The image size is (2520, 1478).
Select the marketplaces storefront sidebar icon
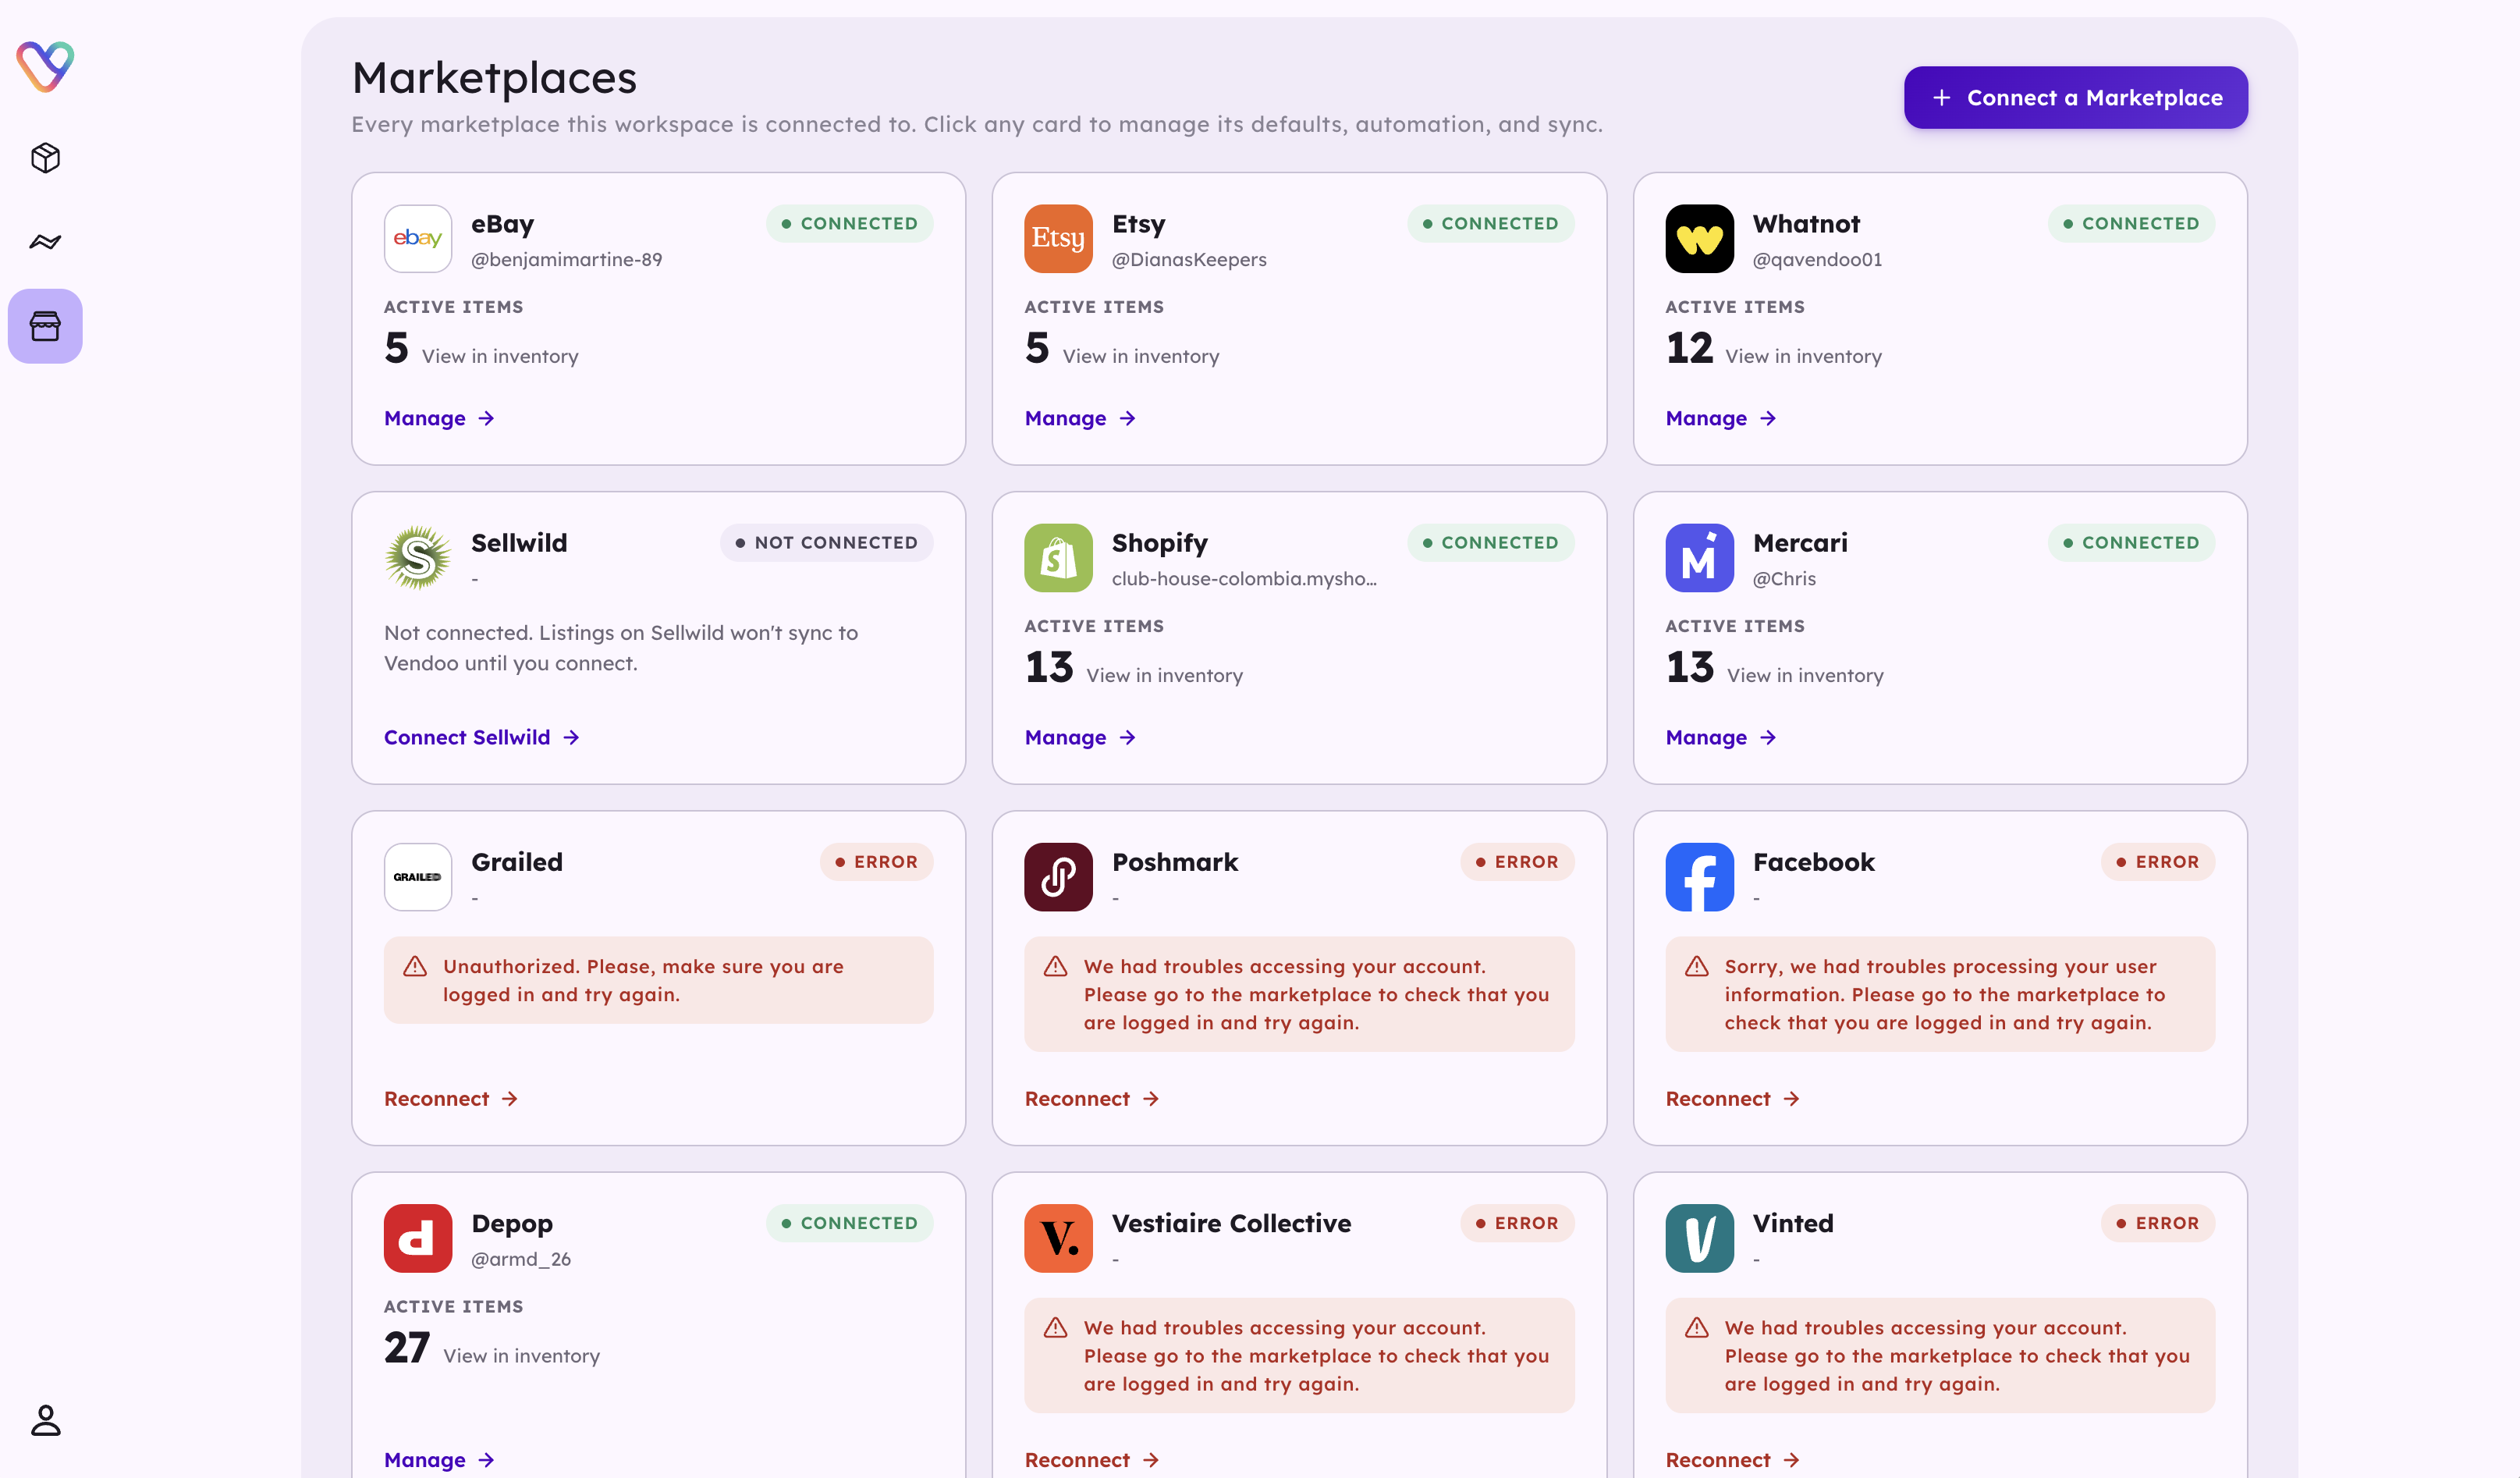coord(45,326)
